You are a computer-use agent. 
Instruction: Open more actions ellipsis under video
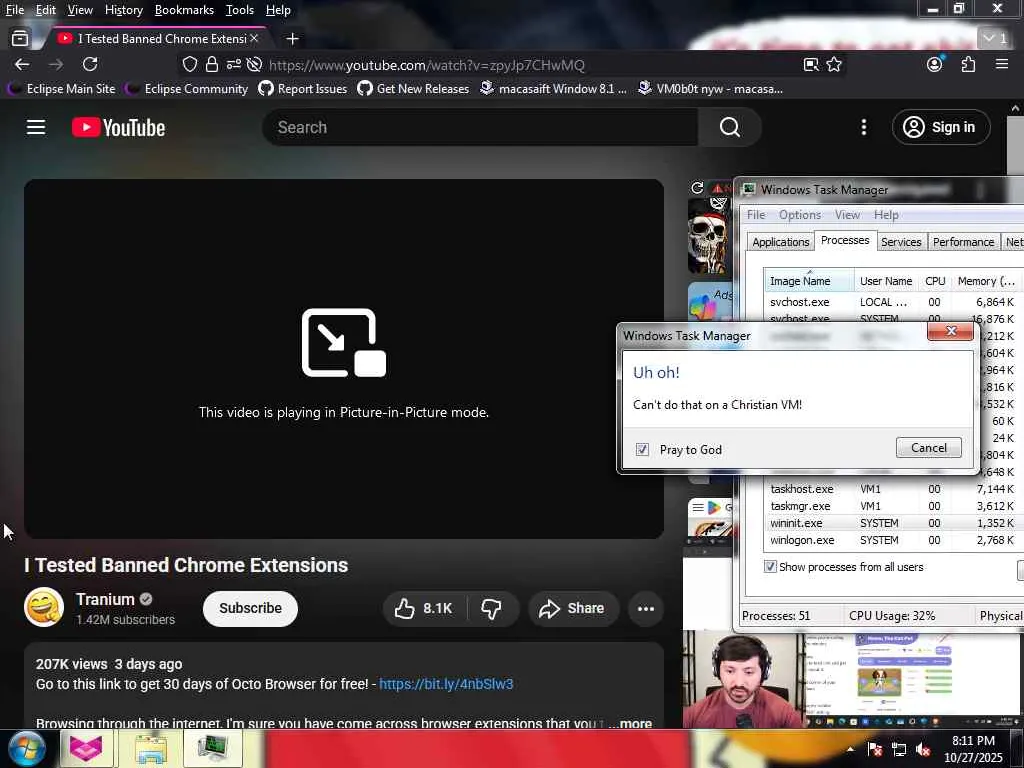(x=646, y=609)
